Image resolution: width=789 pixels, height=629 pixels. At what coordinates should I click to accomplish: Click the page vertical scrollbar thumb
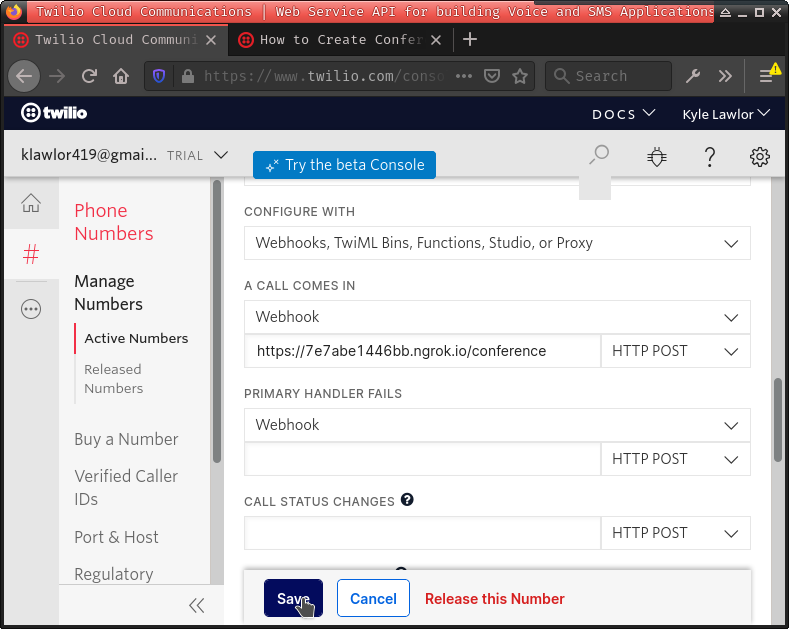(778, 419)
